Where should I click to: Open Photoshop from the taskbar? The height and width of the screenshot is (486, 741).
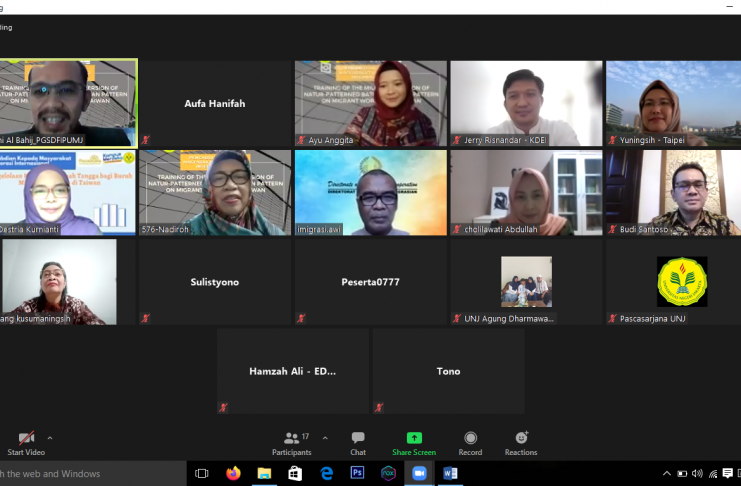pyautogui.click(x=357, y=473)
